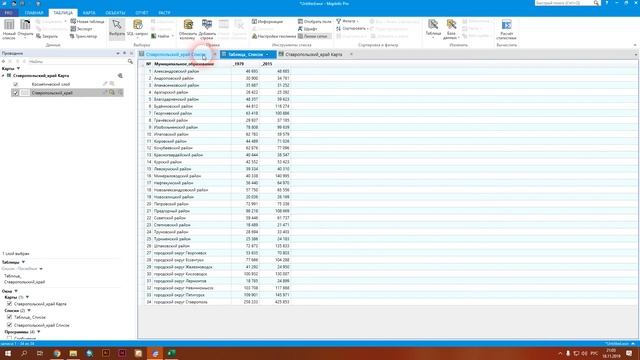Switch to the РАСТР ribbon tab

pyautogui.click(x=164, y=13)
